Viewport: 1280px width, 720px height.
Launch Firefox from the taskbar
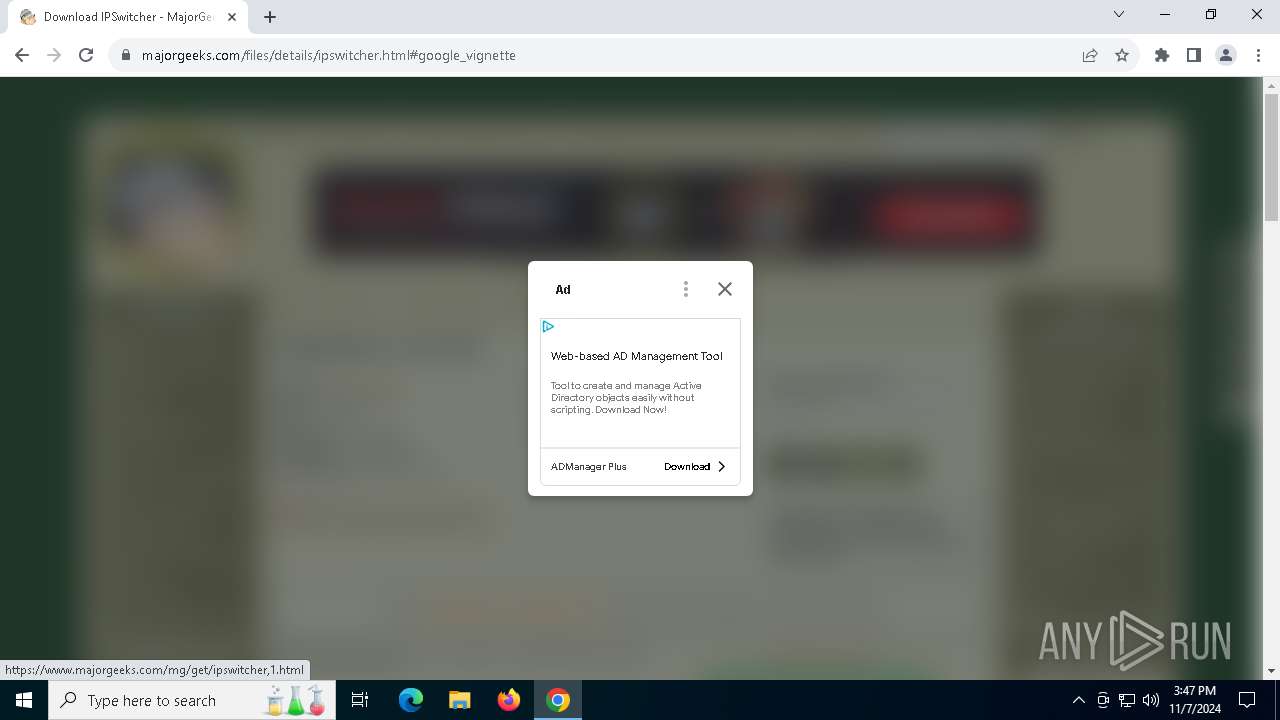tap(508, 700)
